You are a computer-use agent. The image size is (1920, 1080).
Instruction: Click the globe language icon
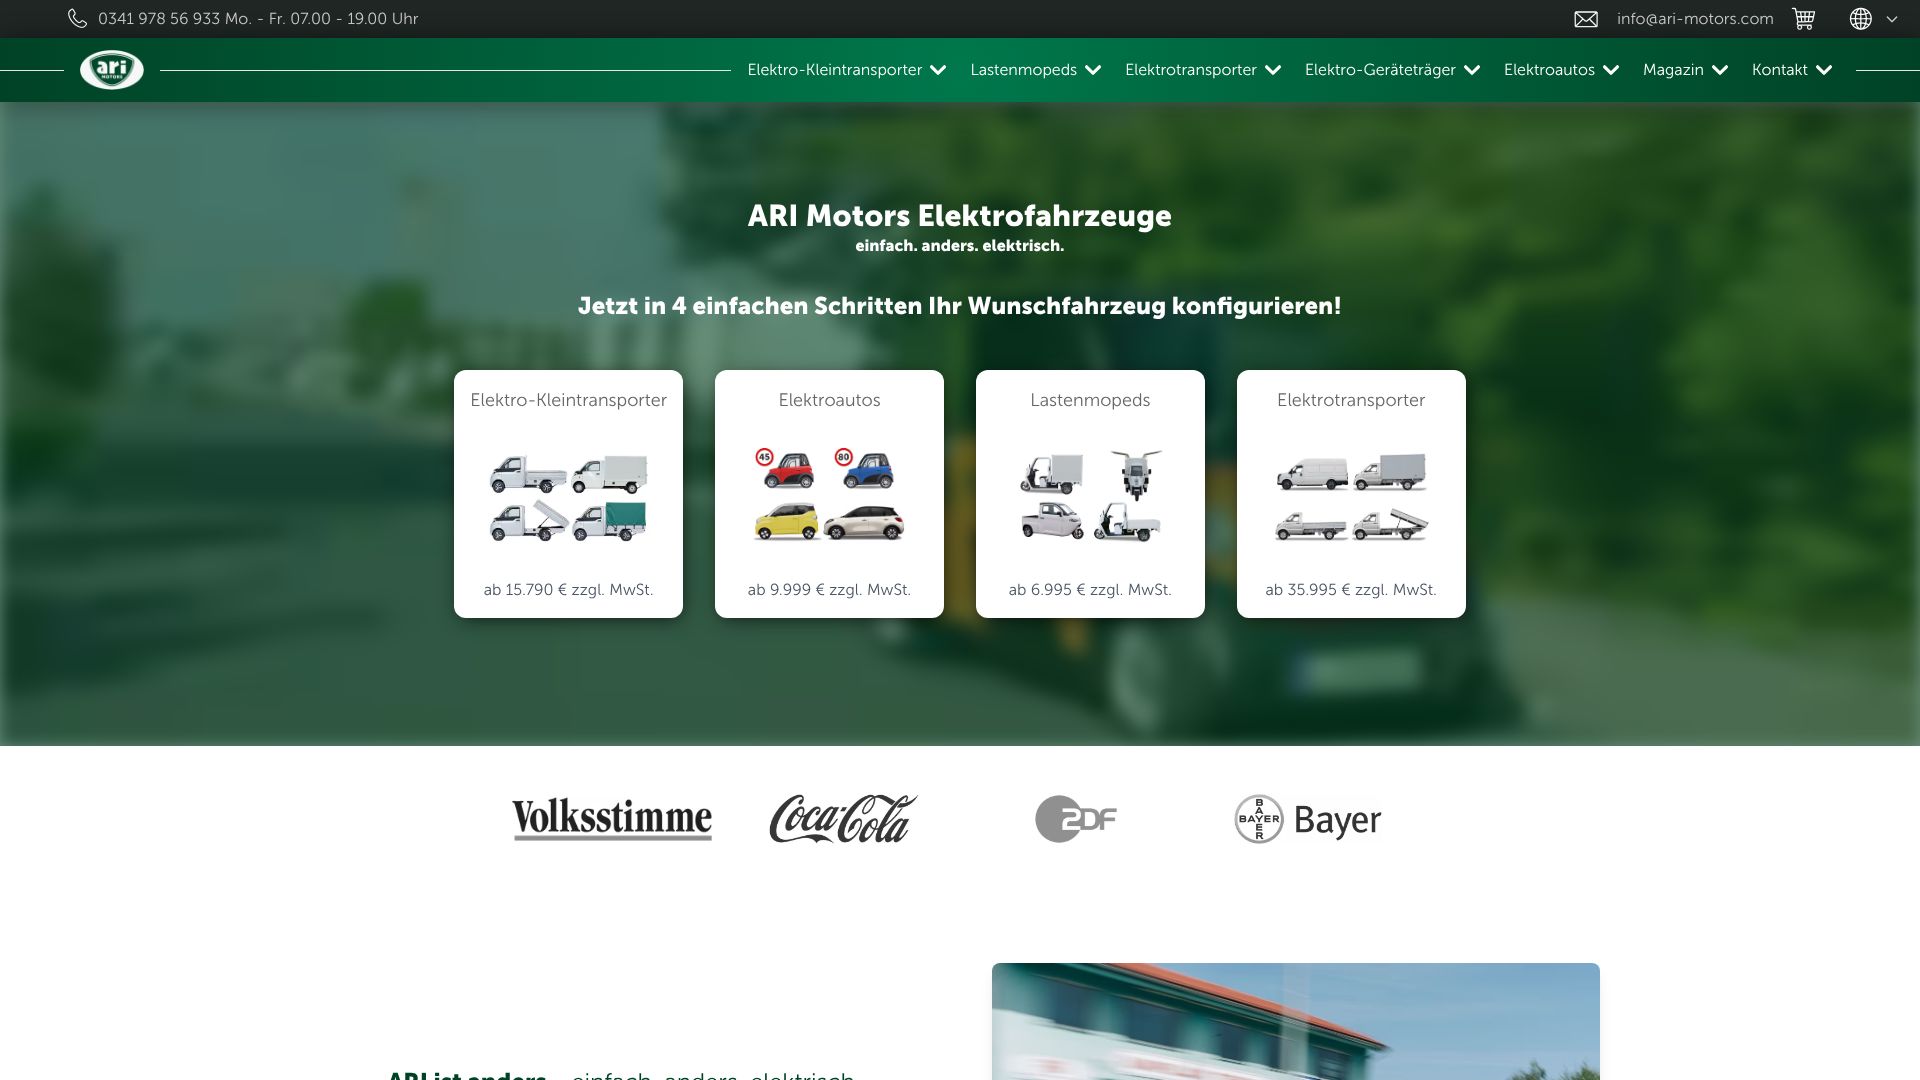1860,19
